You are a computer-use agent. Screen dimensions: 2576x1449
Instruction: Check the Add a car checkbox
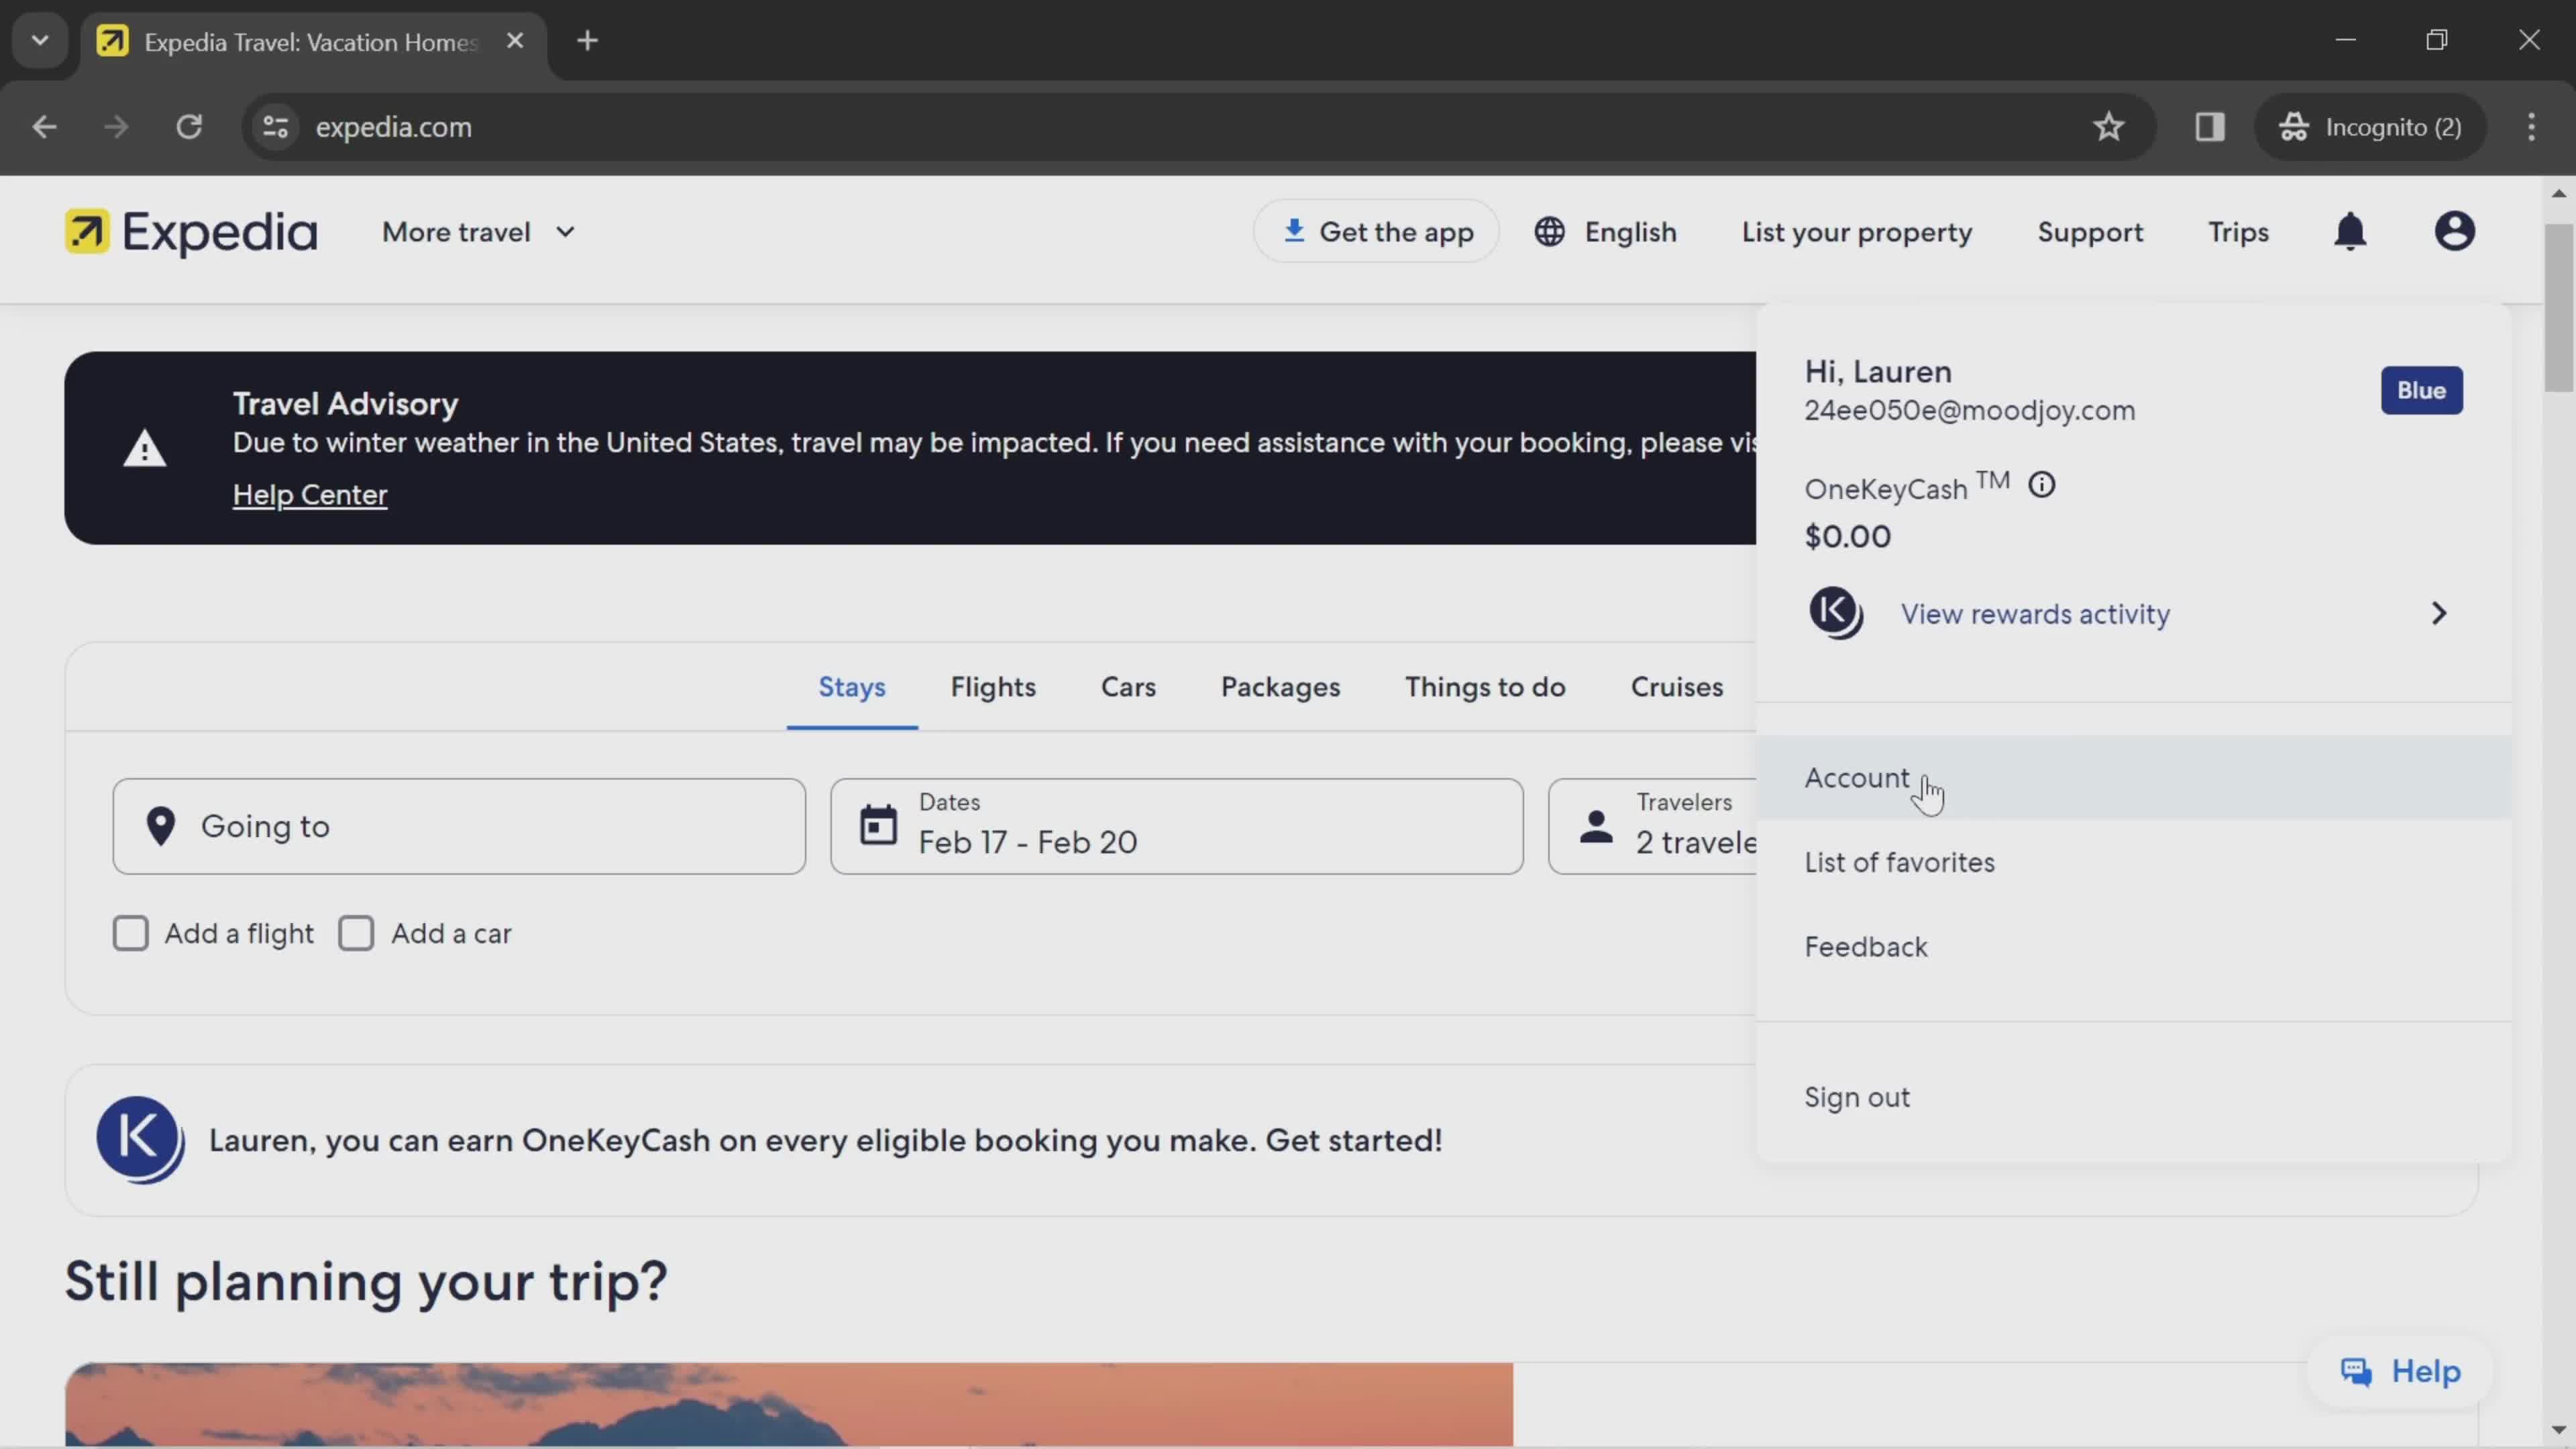pyautogui.click(x=356, y=933)
